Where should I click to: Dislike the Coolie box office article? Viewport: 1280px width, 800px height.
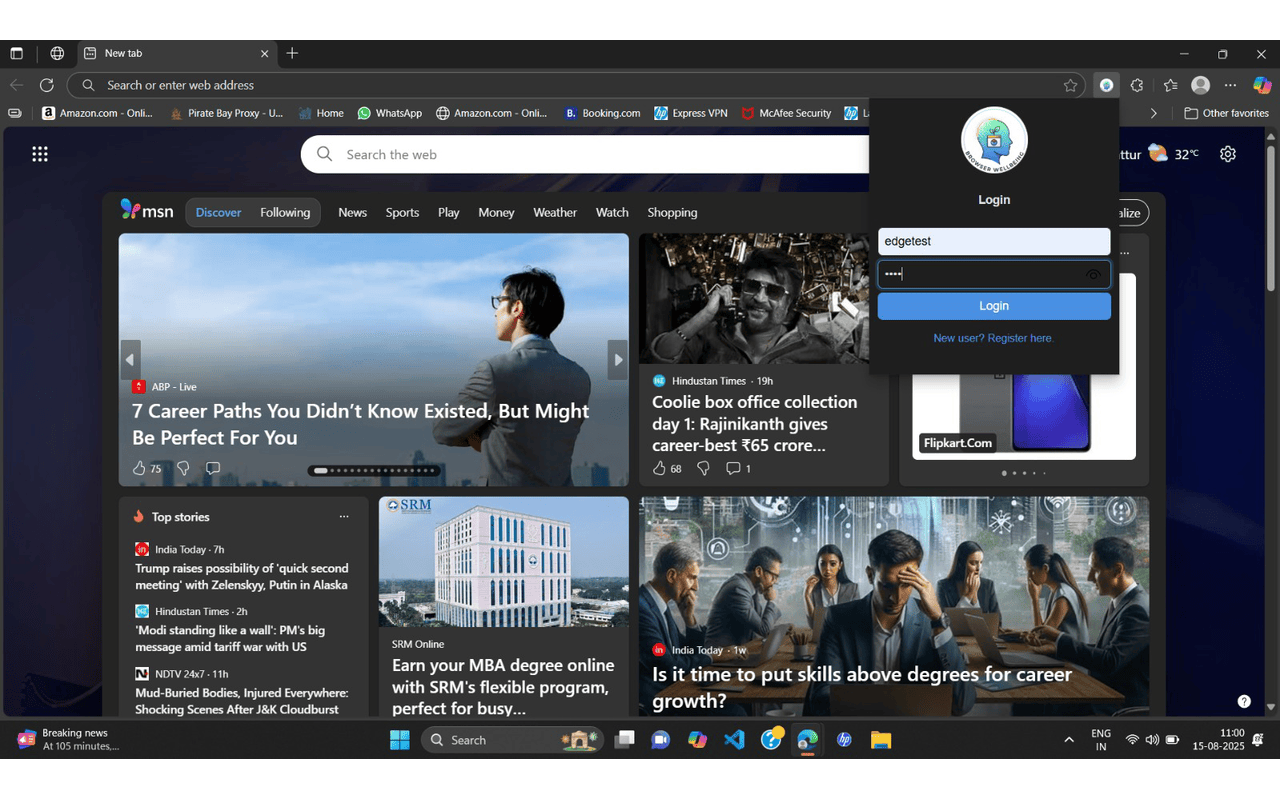click(x=703, y=468)
